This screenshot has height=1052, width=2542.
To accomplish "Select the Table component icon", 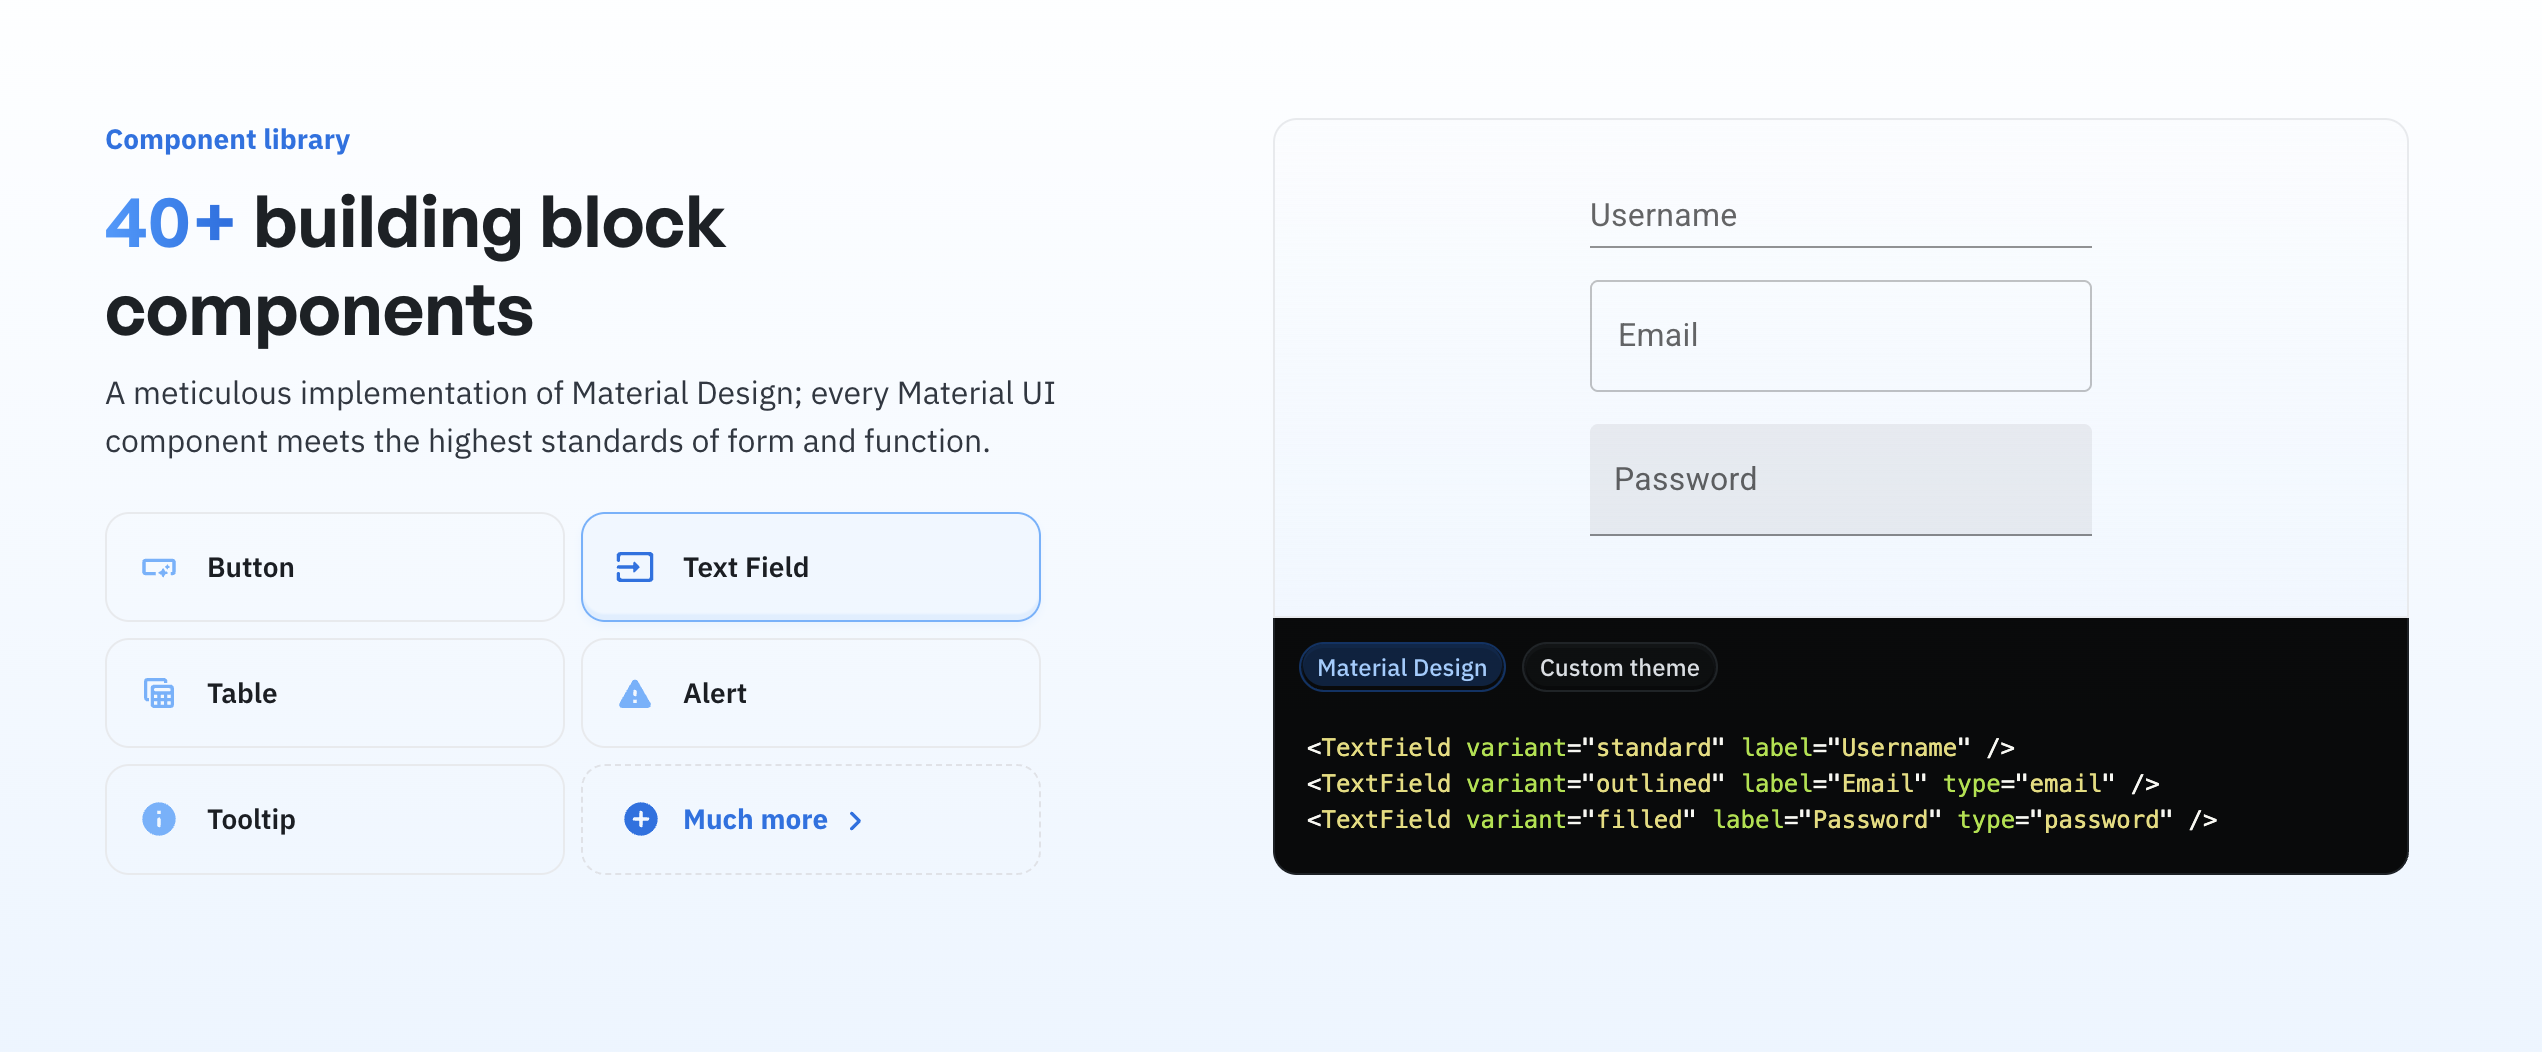I will (157, 693).
